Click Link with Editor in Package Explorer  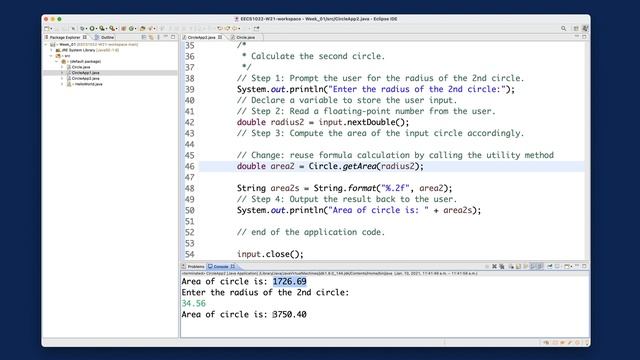(x=151, y=37)
